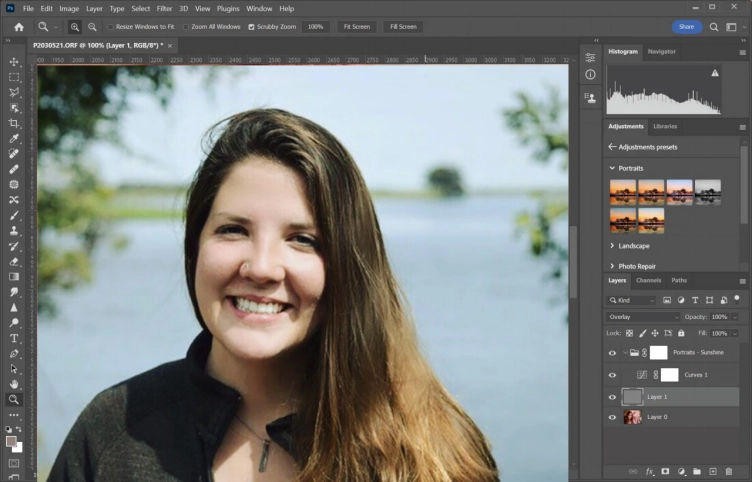Click the zoom in magnifier icon
Viewport: 753px width, 482px height.
75,27
